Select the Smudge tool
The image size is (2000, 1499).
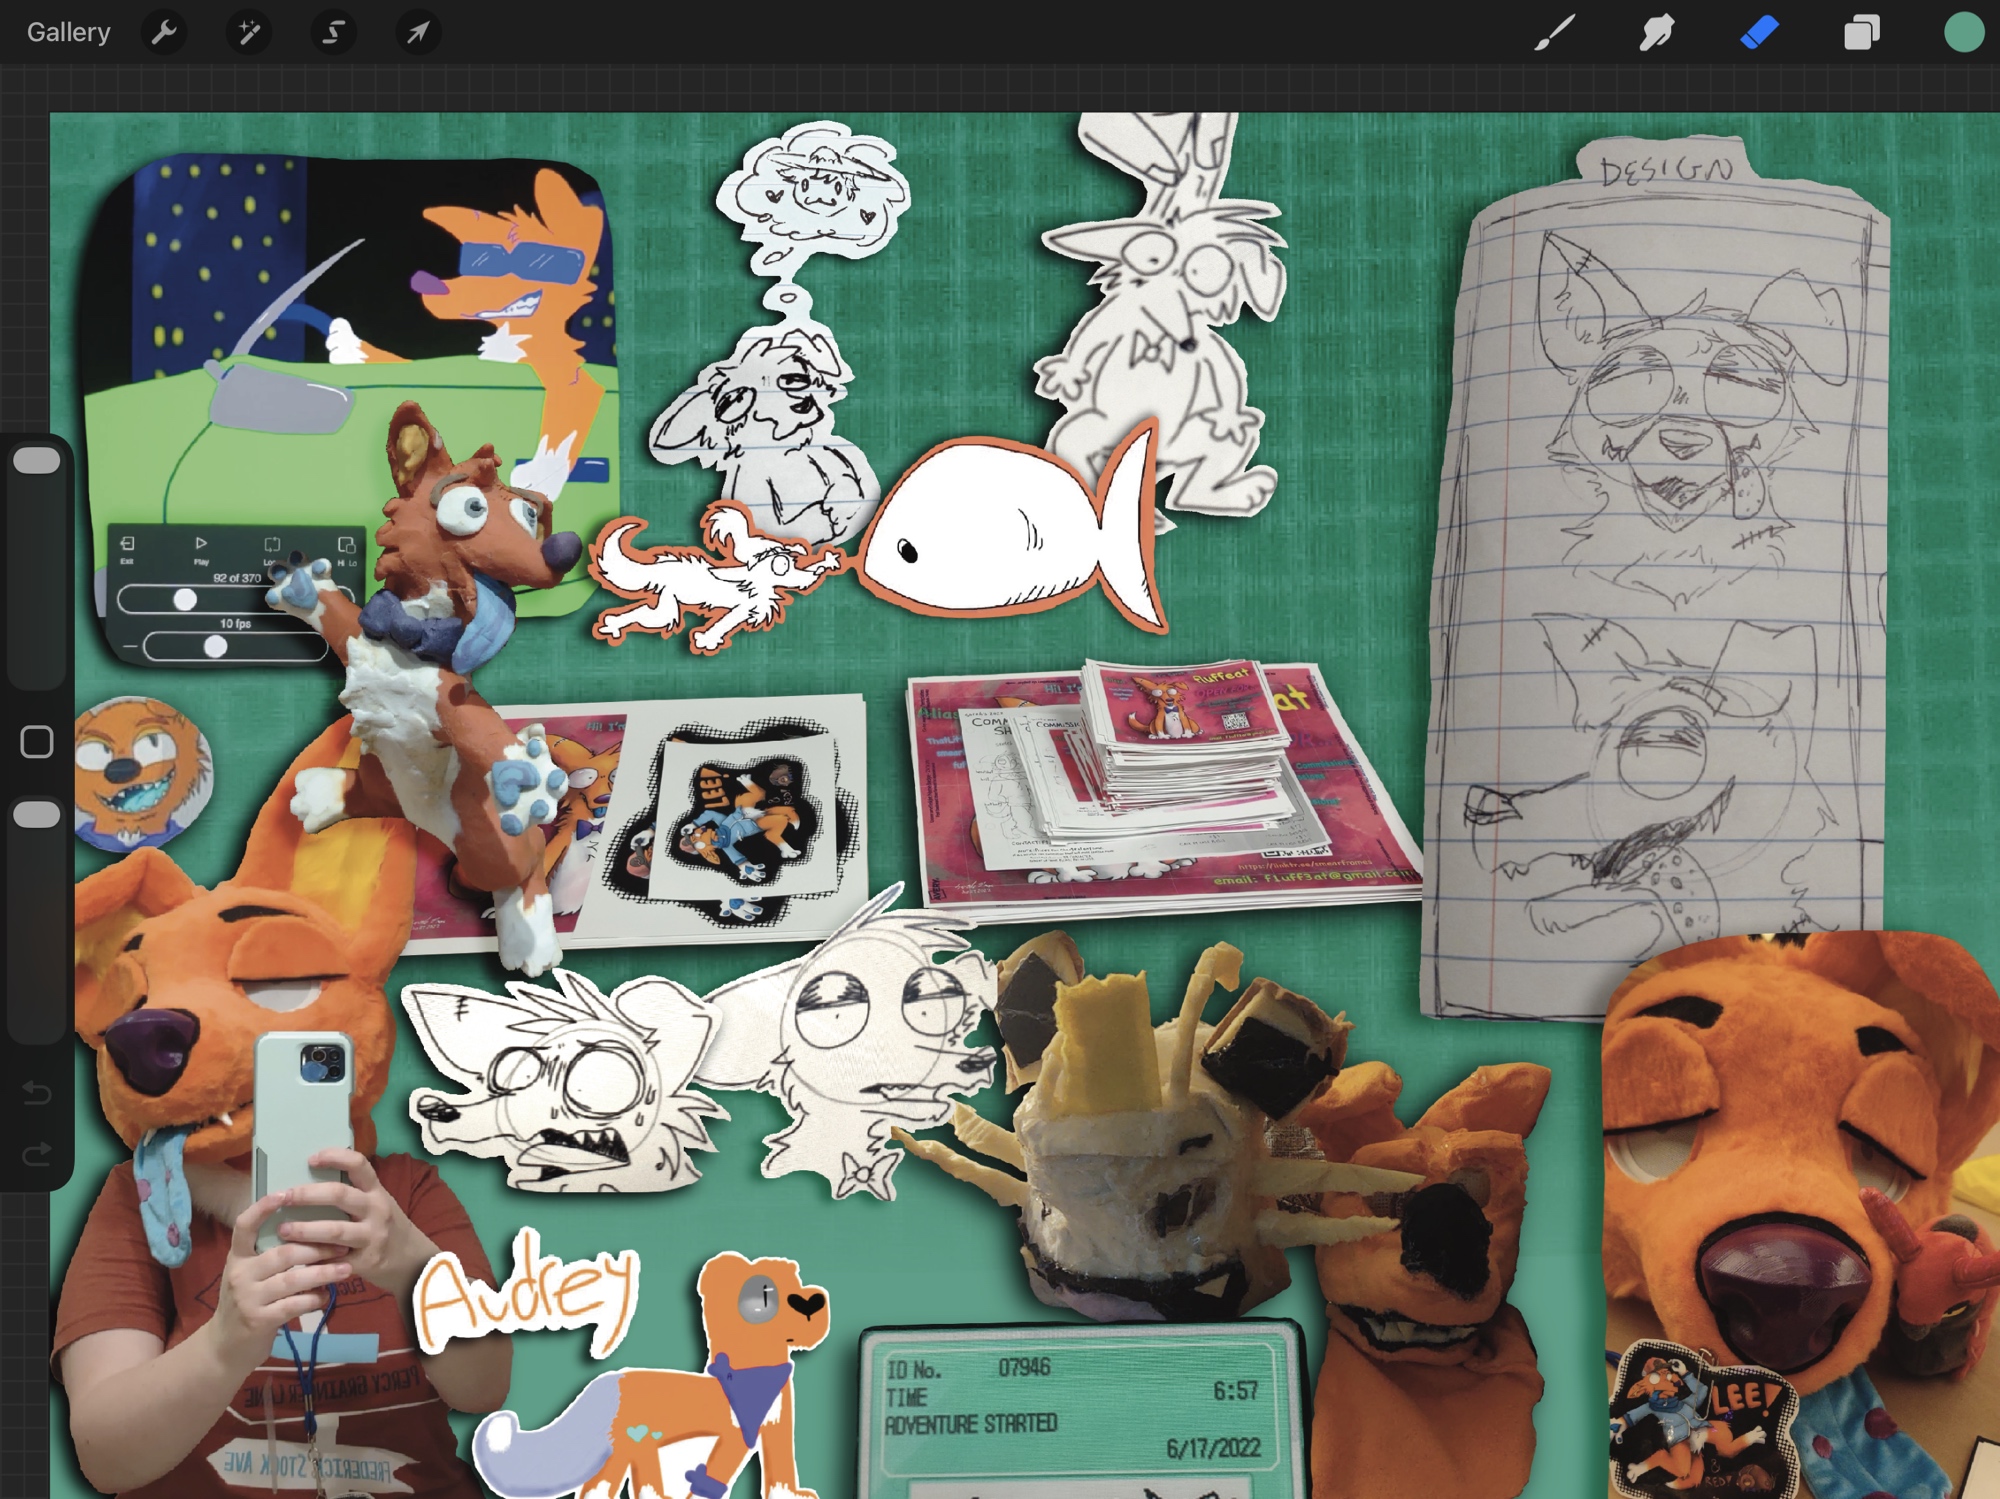click(x=1657, y=33)
